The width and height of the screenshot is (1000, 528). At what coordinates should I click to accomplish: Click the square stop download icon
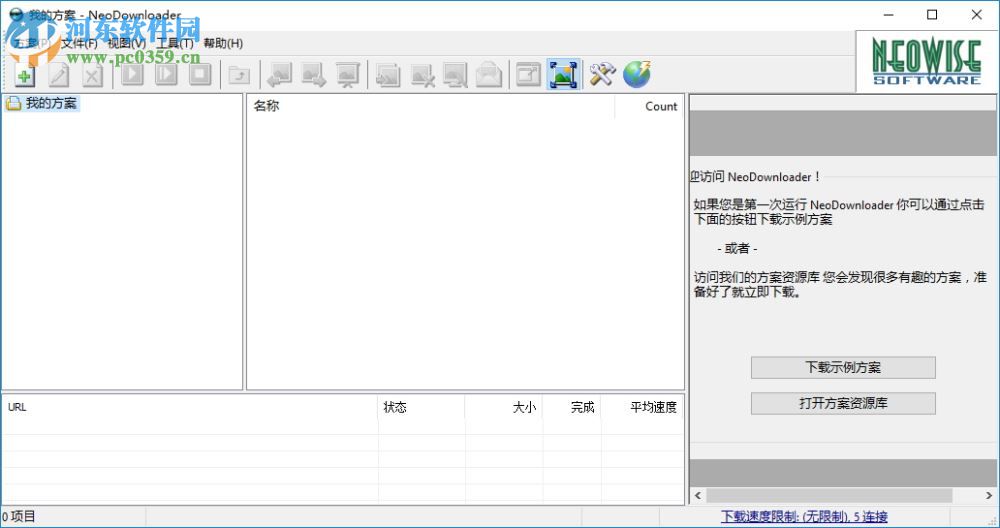[x=200, y=75]
